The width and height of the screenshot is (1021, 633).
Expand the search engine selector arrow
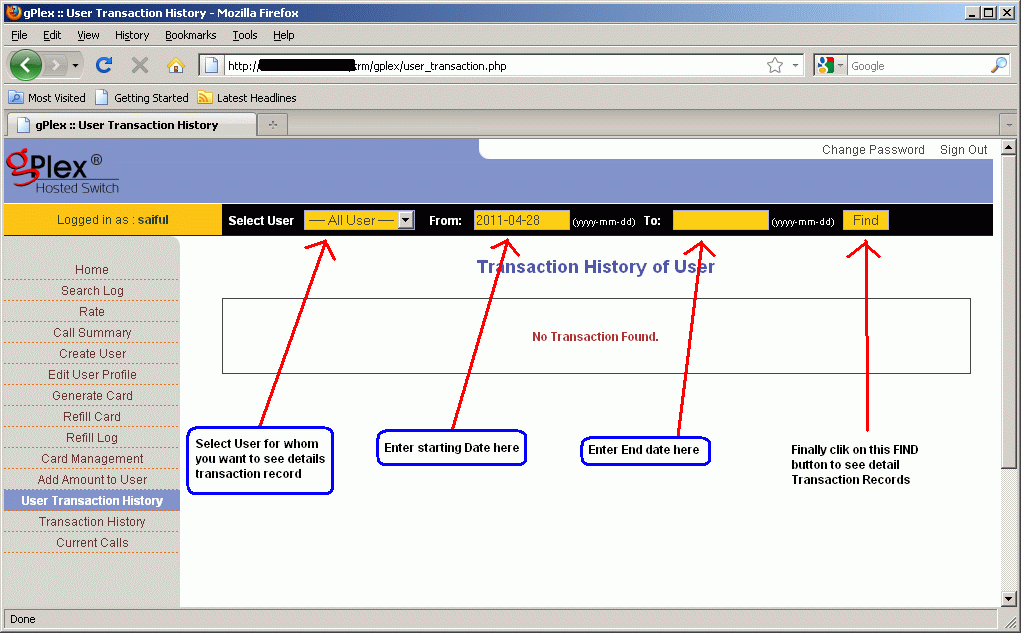tap(843, 64)
